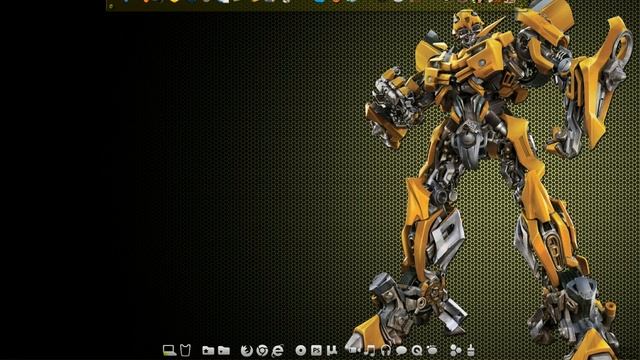Open the first folder dock icon with star
Screen dimensions: 640x360
208,350
